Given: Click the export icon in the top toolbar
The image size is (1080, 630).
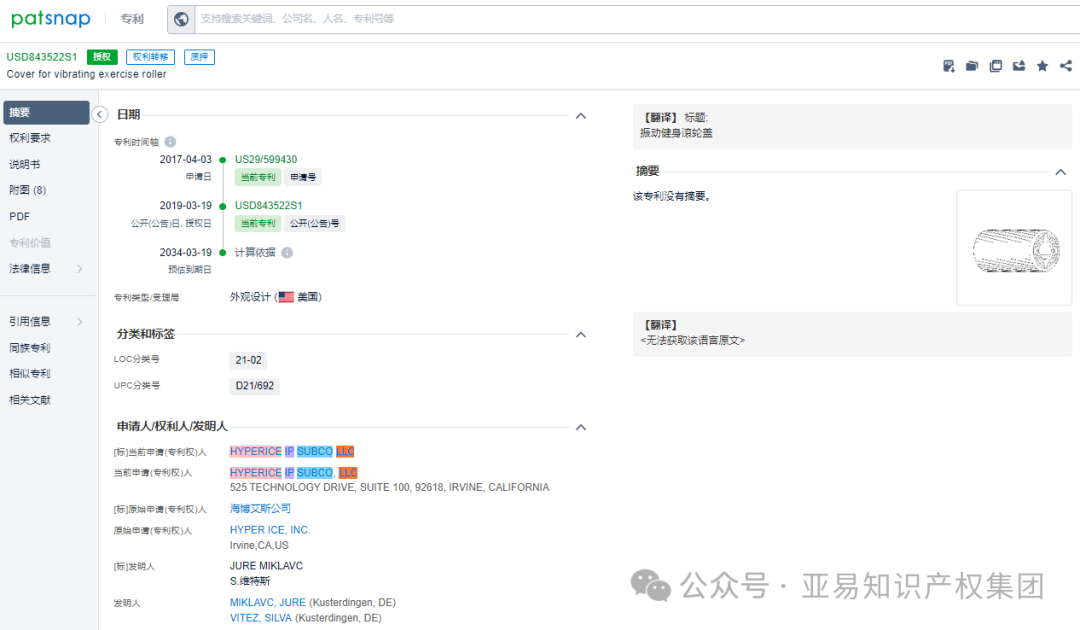Looking at the screenshot, I should click(1019, 65).
